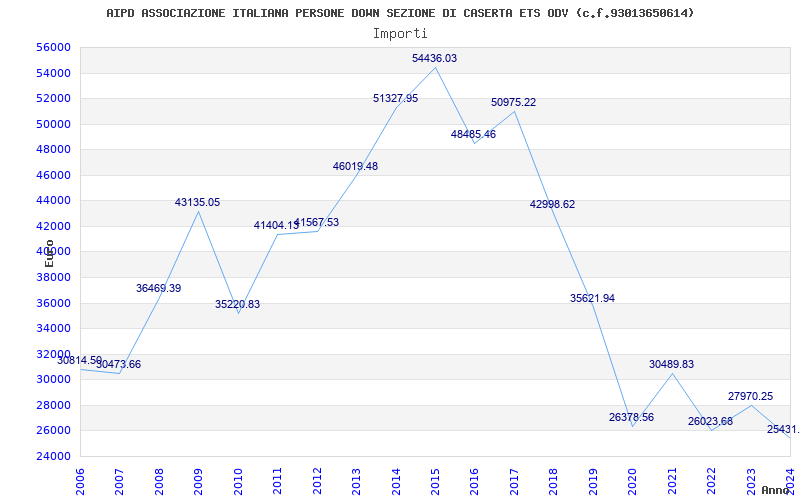Image resolution: width=800 pixels, height=500 pixels.
Task: Select the 26000 y-axis tick label
Action: tap(53, 431)
